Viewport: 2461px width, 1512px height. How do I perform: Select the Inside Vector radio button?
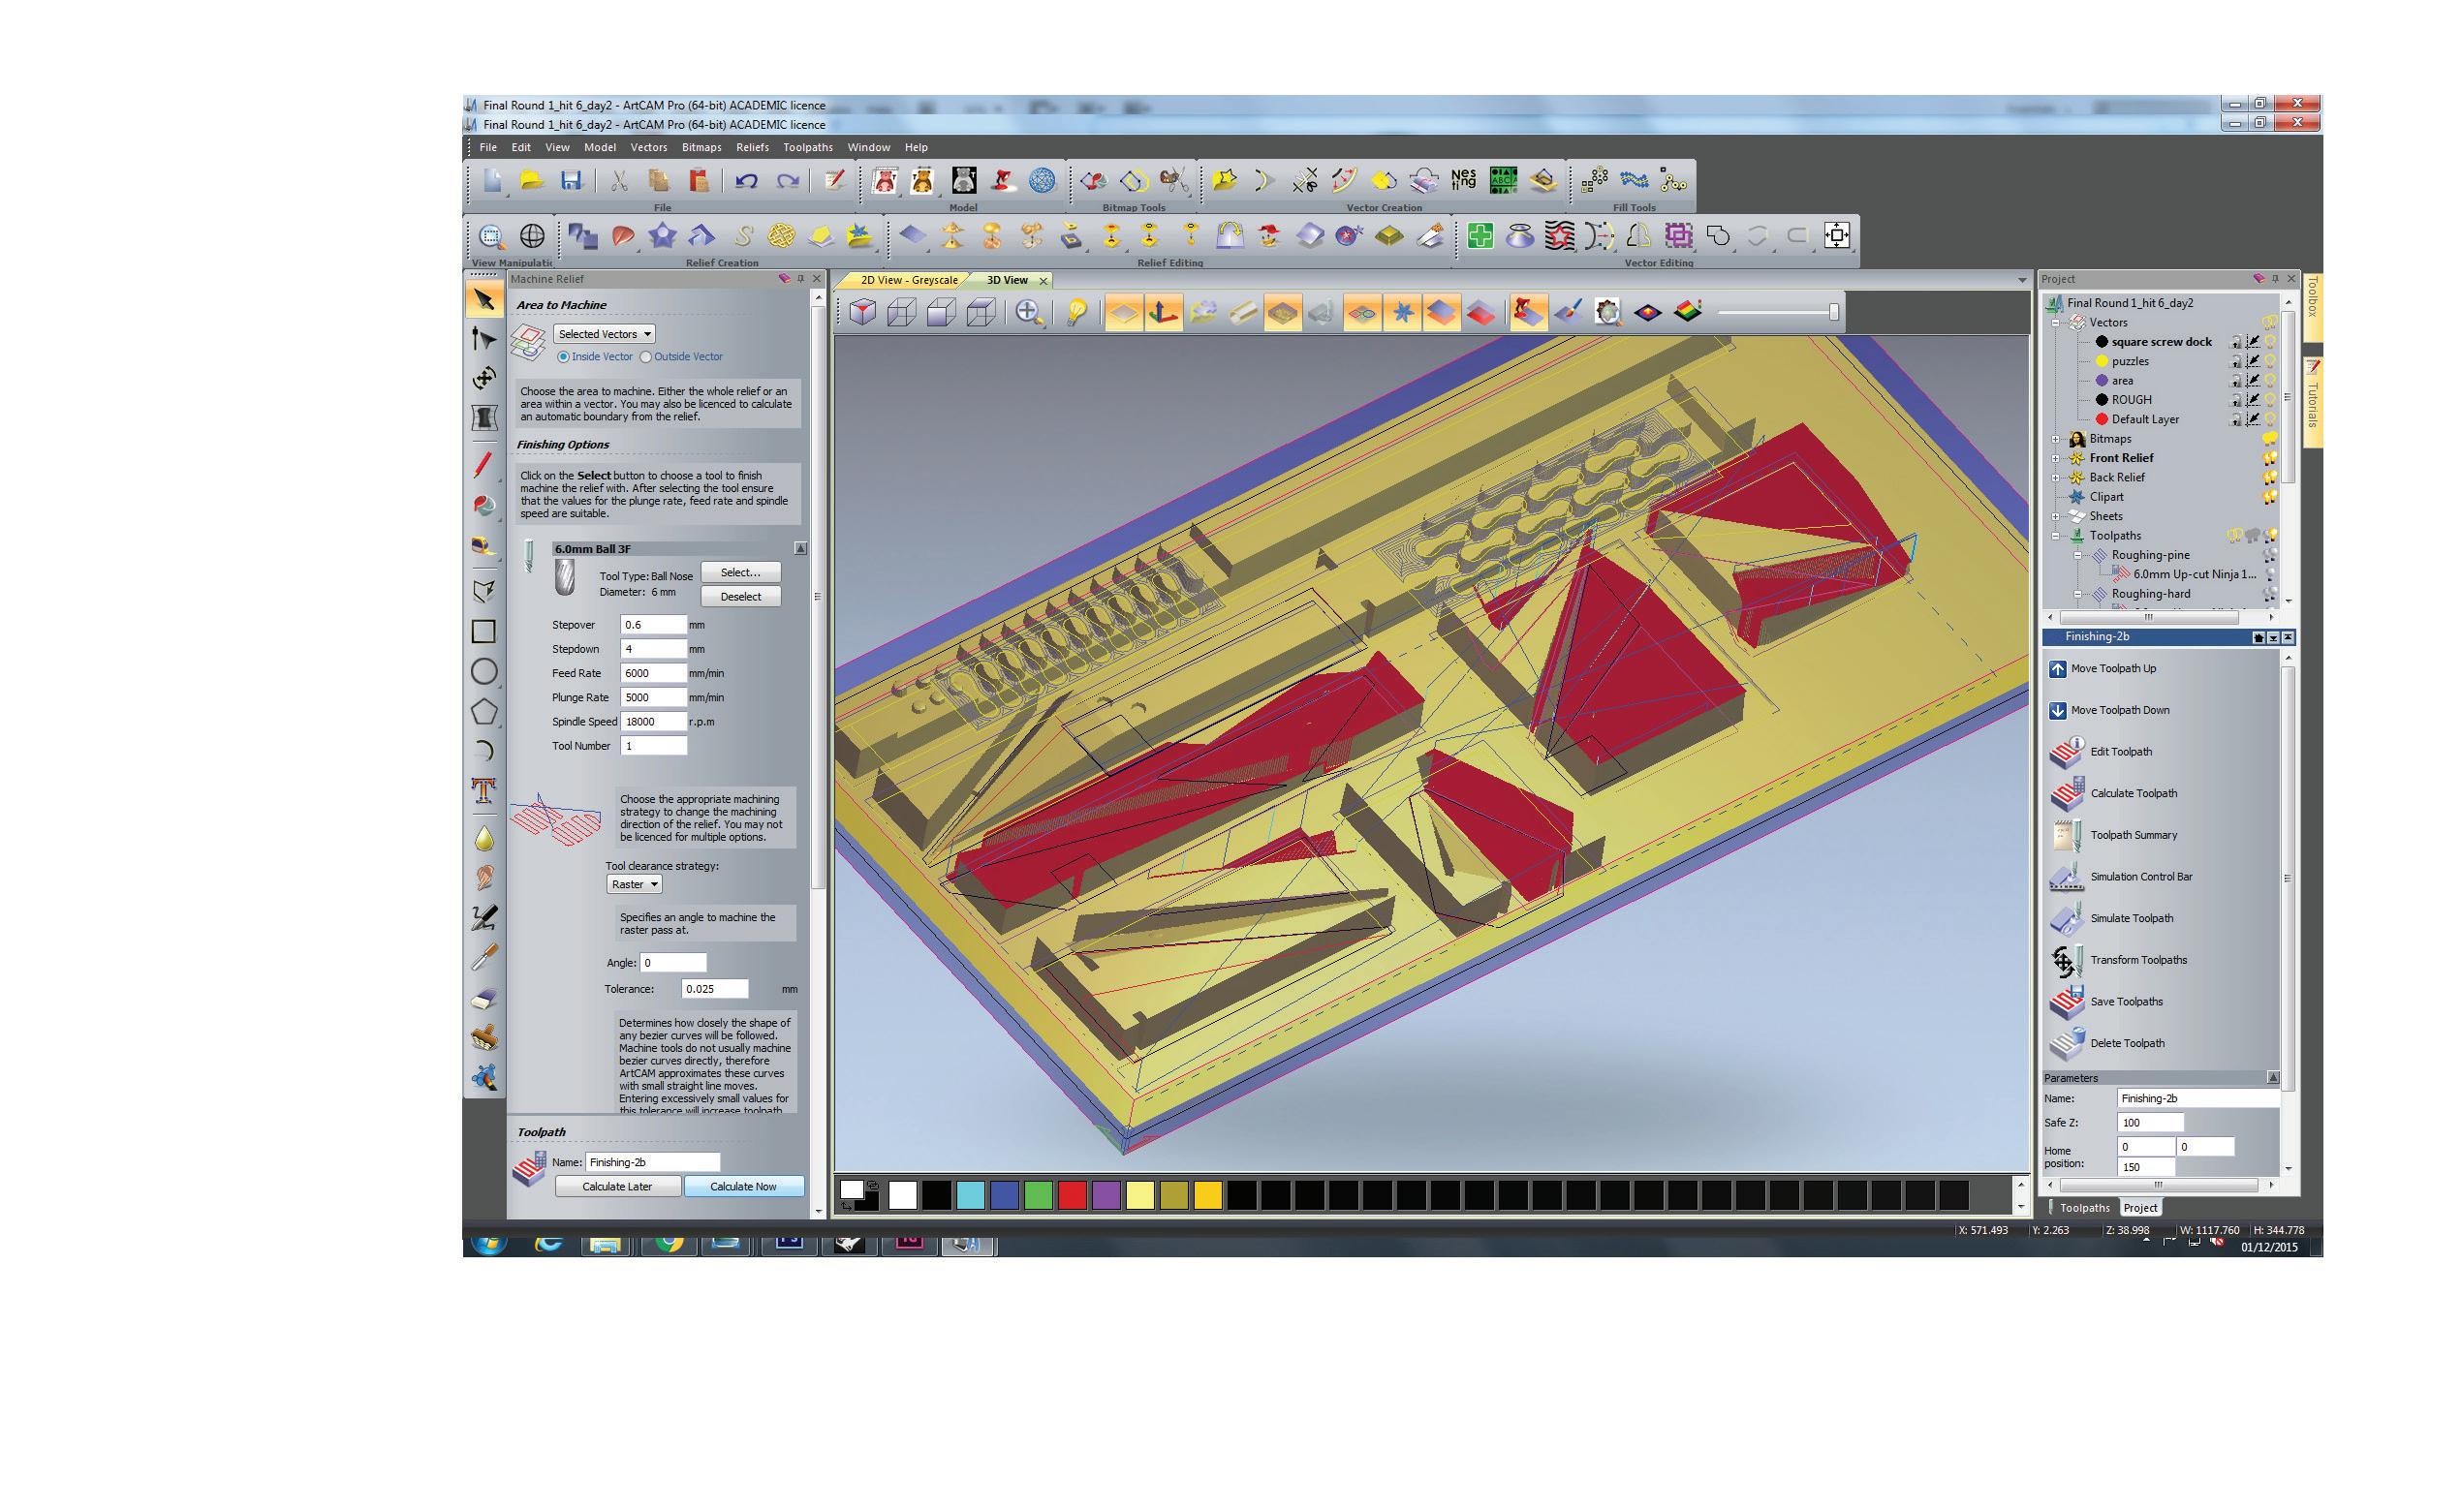point(563,357)
